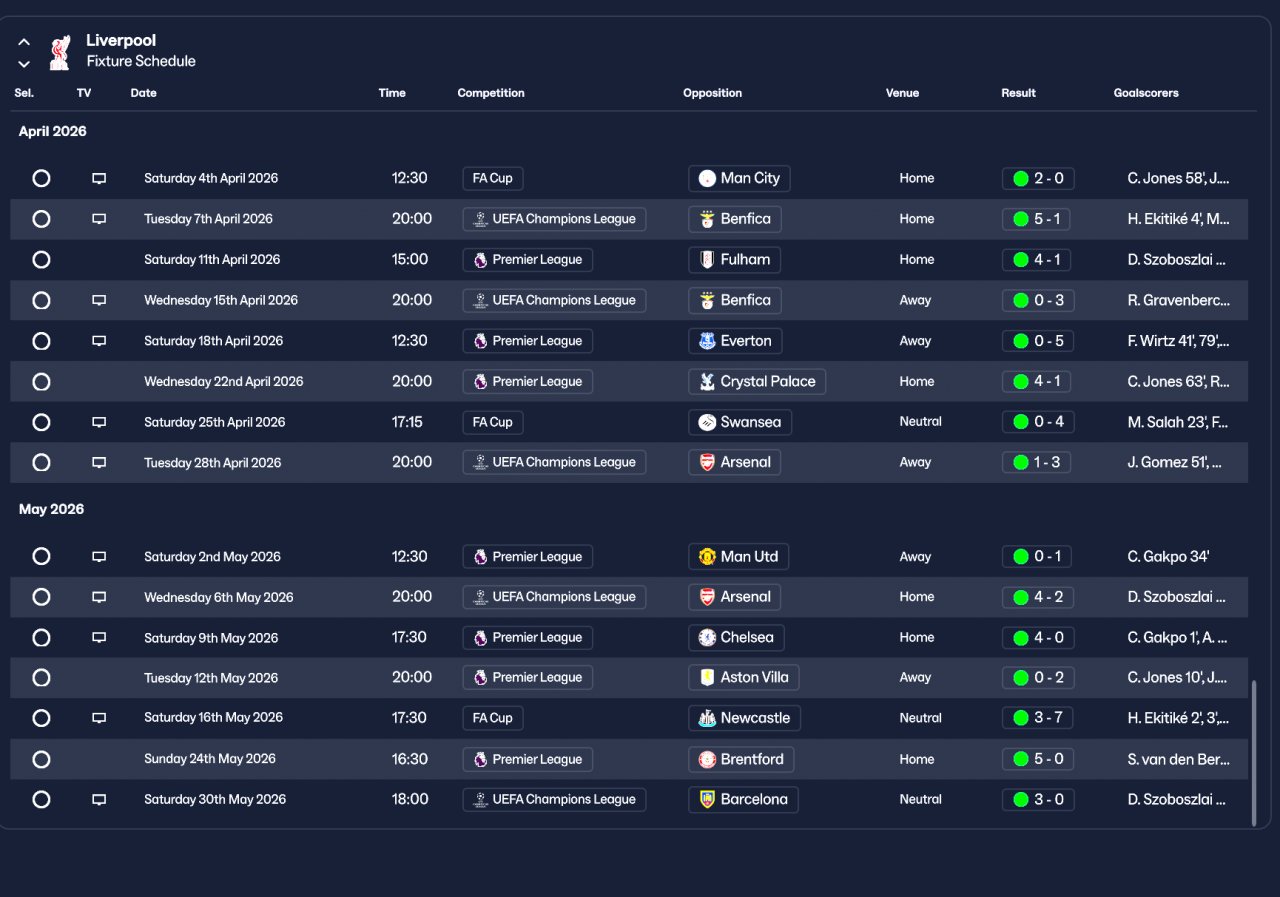Viewport: 1280px width, 897px height.
Task: Click the Man City club badge
Action: coord(707,179)
